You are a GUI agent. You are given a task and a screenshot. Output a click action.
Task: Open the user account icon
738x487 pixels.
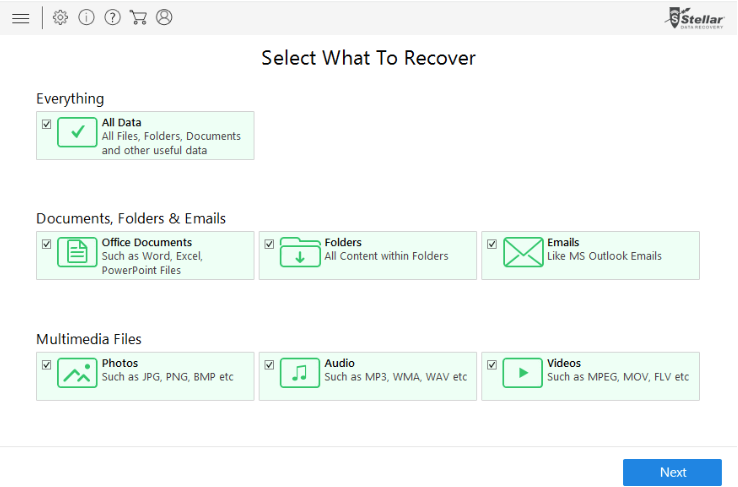pyautogui.click(x=164, y=17)
